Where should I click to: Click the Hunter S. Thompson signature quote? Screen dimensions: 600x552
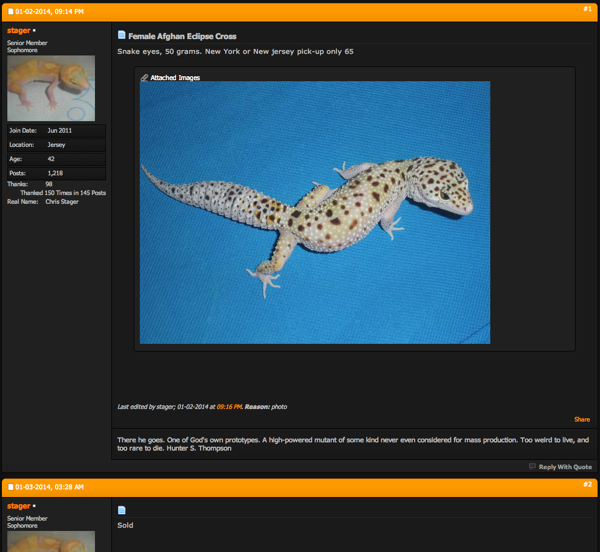353,444
